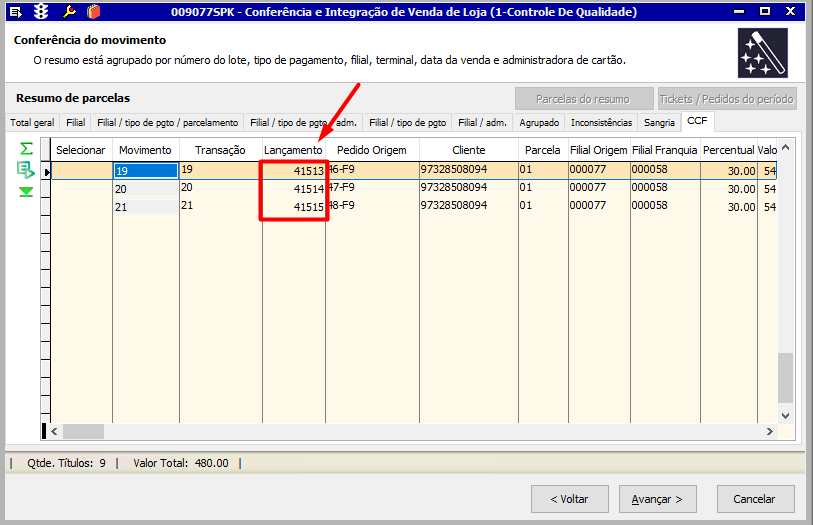Click the horizontal scrollbar left arrow

coord(54,431)
